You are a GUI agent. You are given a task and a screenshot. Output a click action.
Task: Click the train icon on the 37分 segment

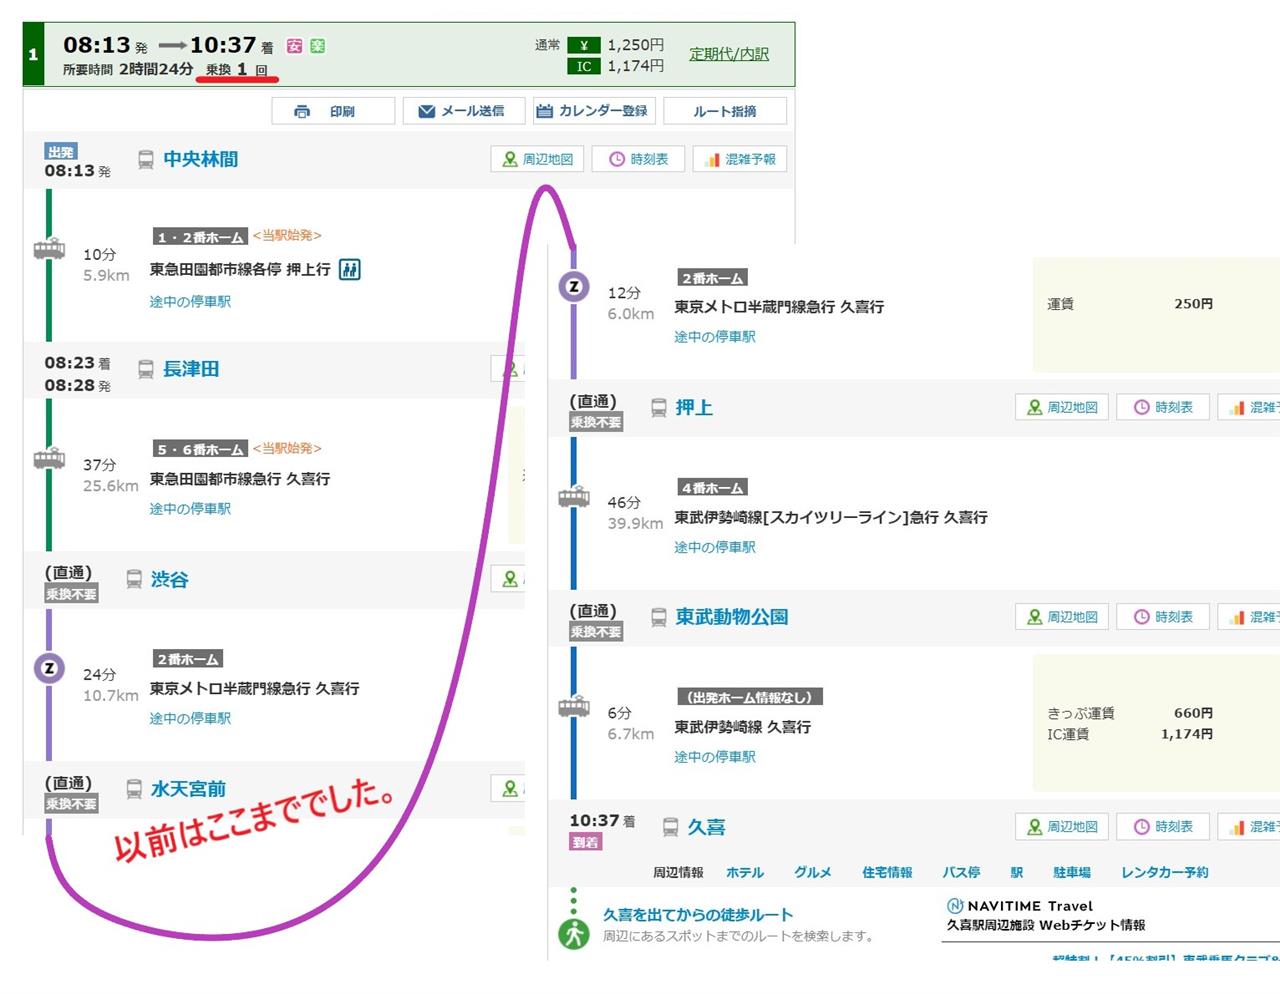tap(49, 458)
